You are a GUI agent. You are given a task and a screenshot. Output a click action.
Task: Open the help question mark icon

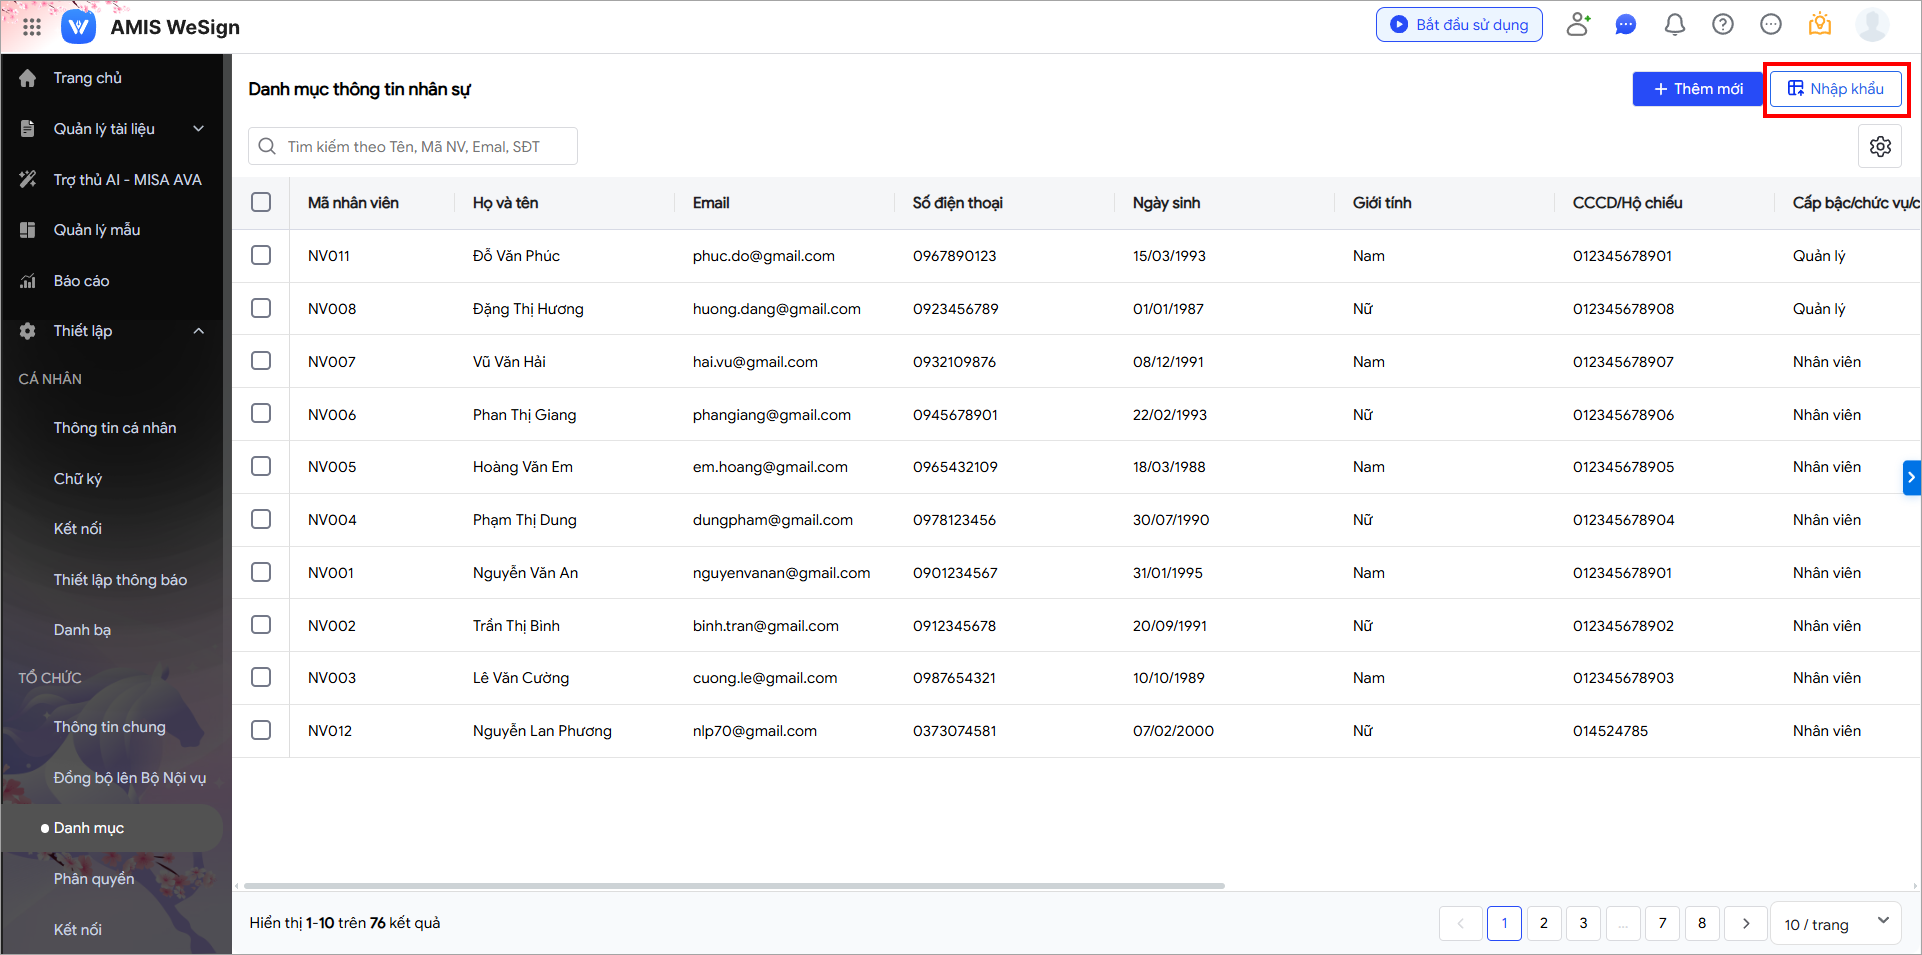1722,25
